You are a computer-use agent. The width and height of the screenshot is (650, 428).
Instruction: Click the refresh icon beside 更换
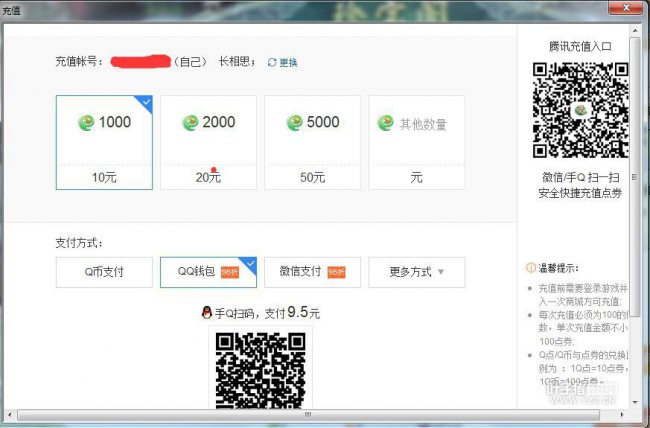272,62
